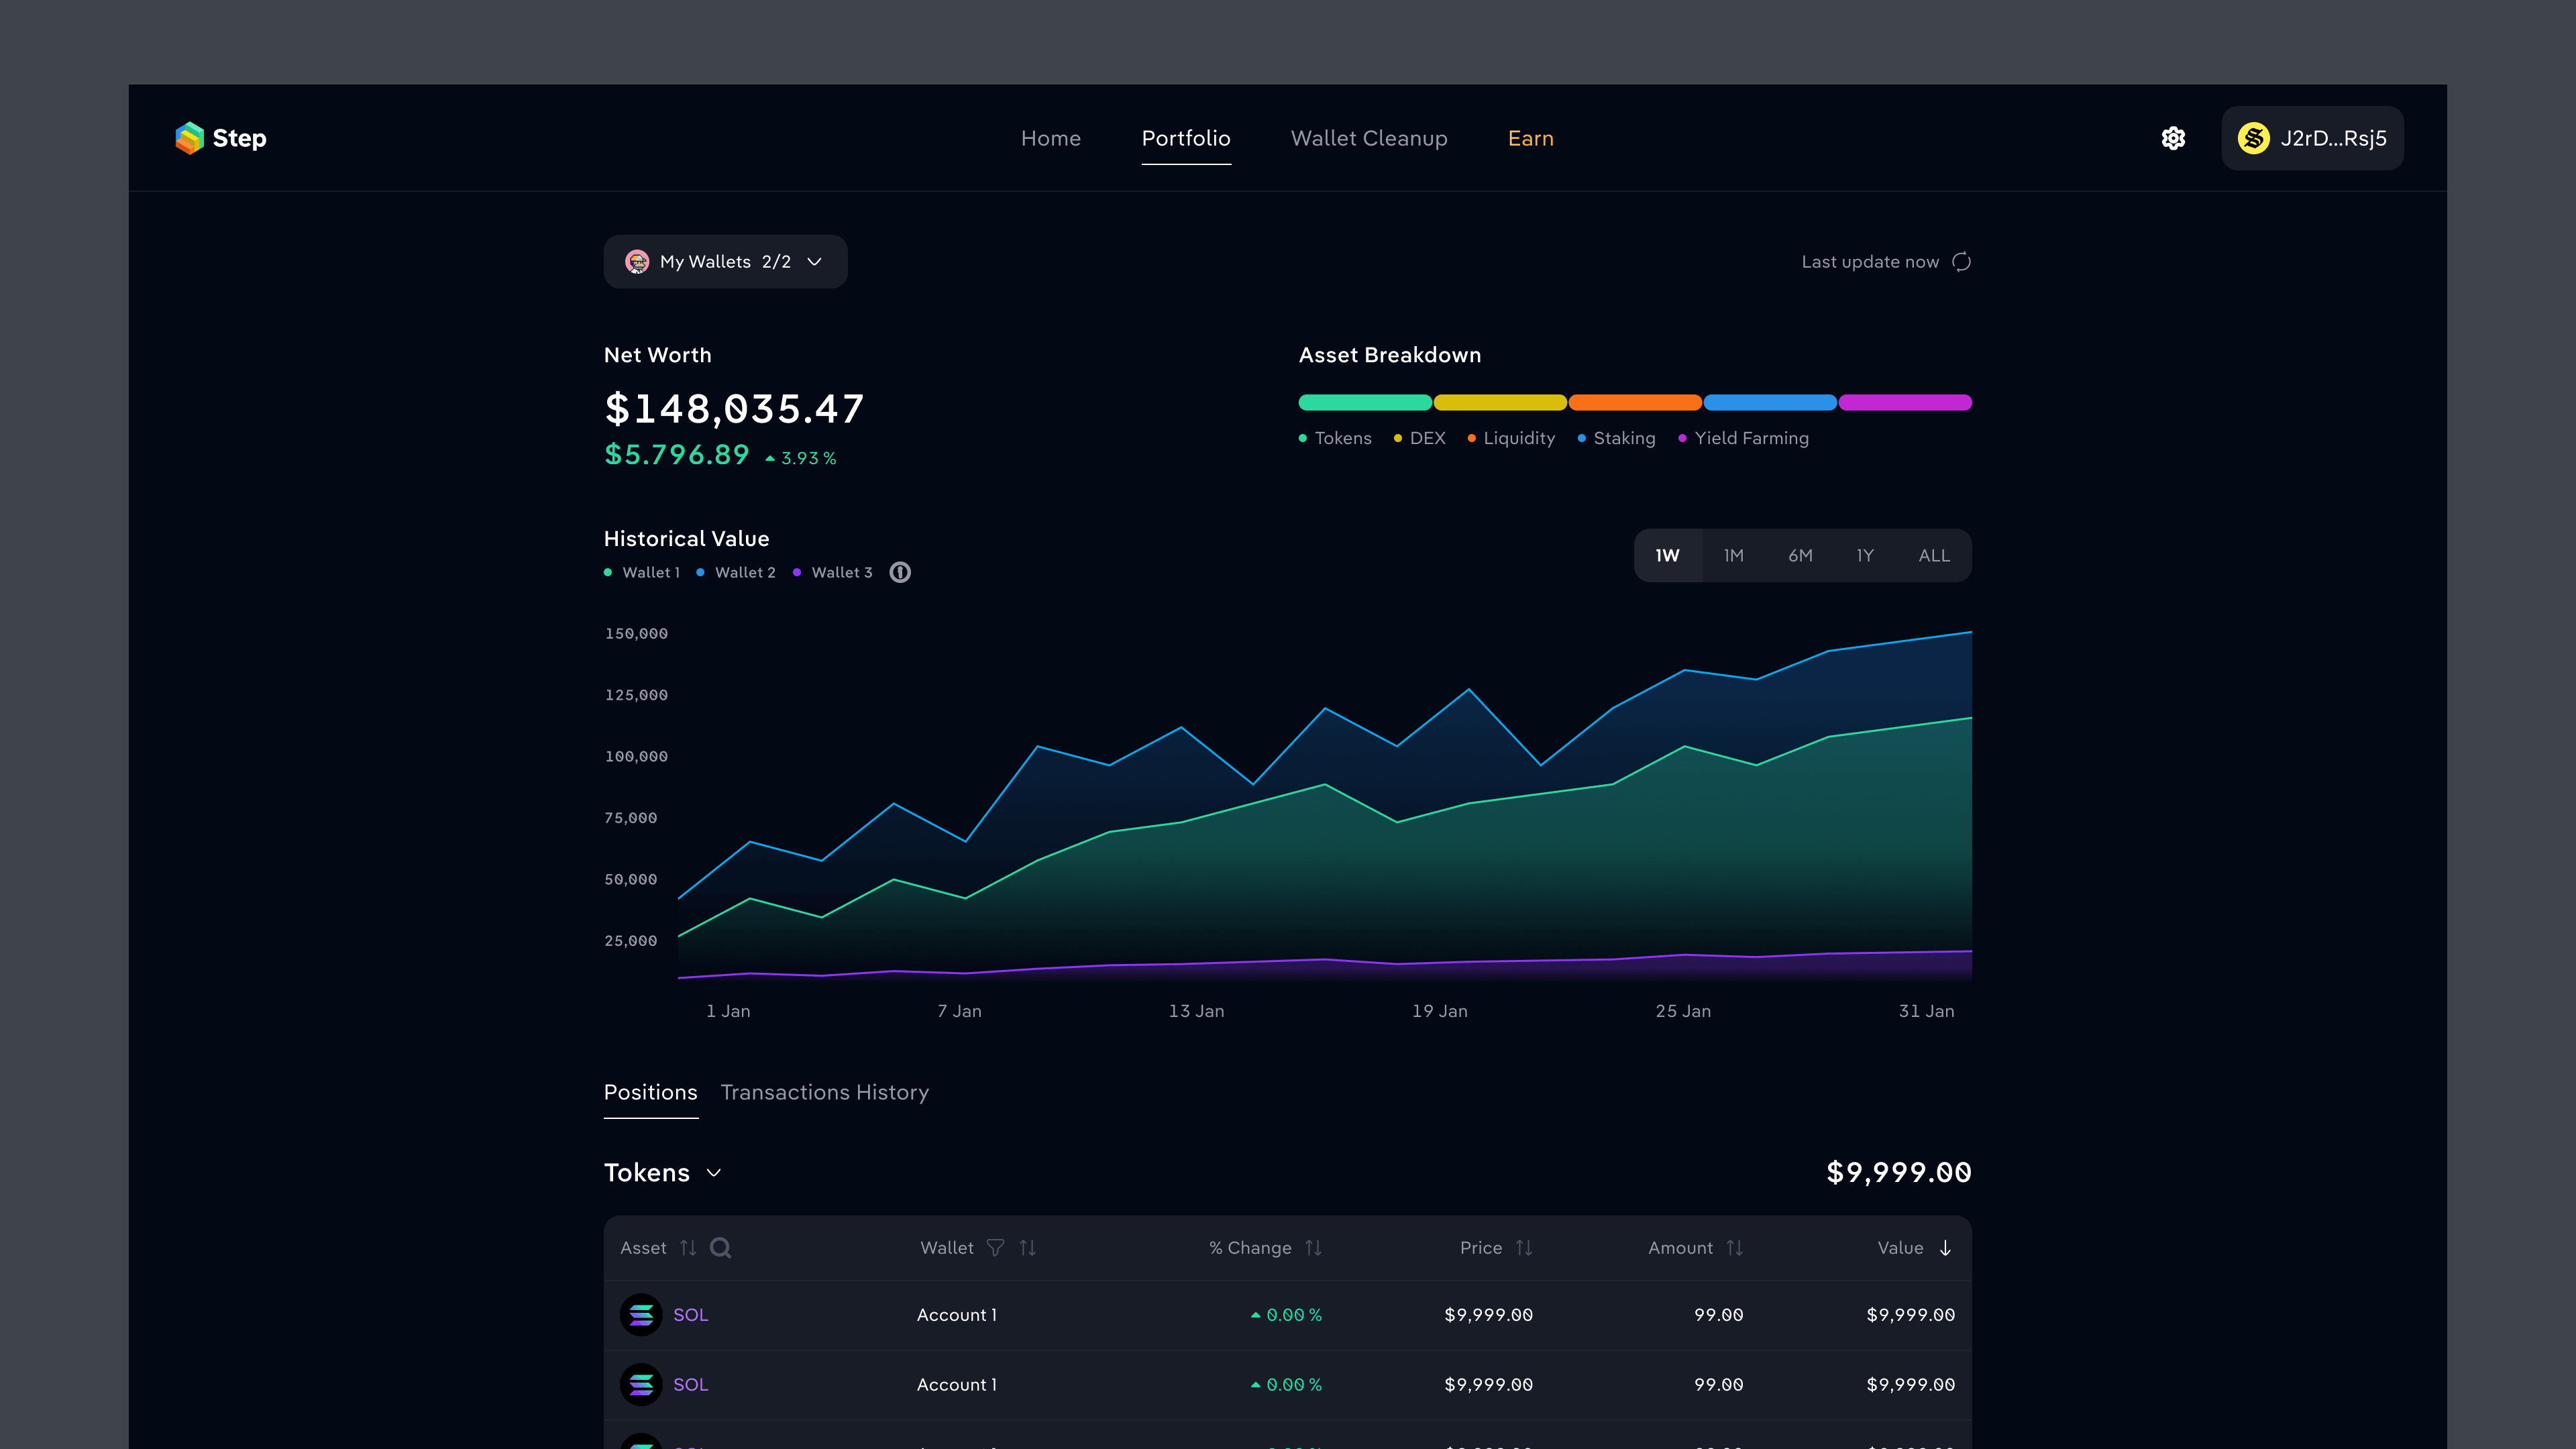The image size is (2576, 1449).
Task: Switch chart range to ALL
Action: pos(1933,555)
